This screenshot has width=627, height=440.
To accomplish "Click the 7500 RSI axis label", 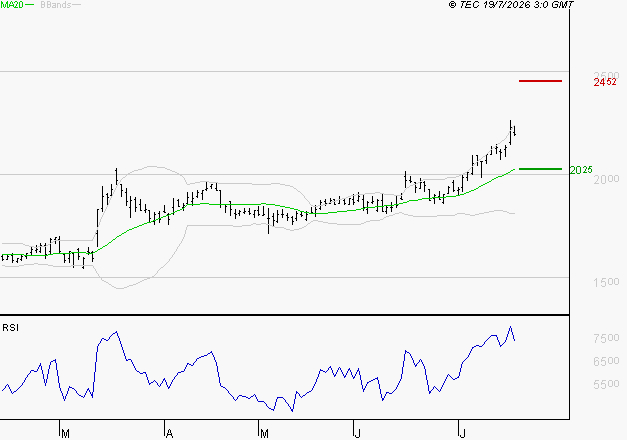I will (x=606, y=338).
